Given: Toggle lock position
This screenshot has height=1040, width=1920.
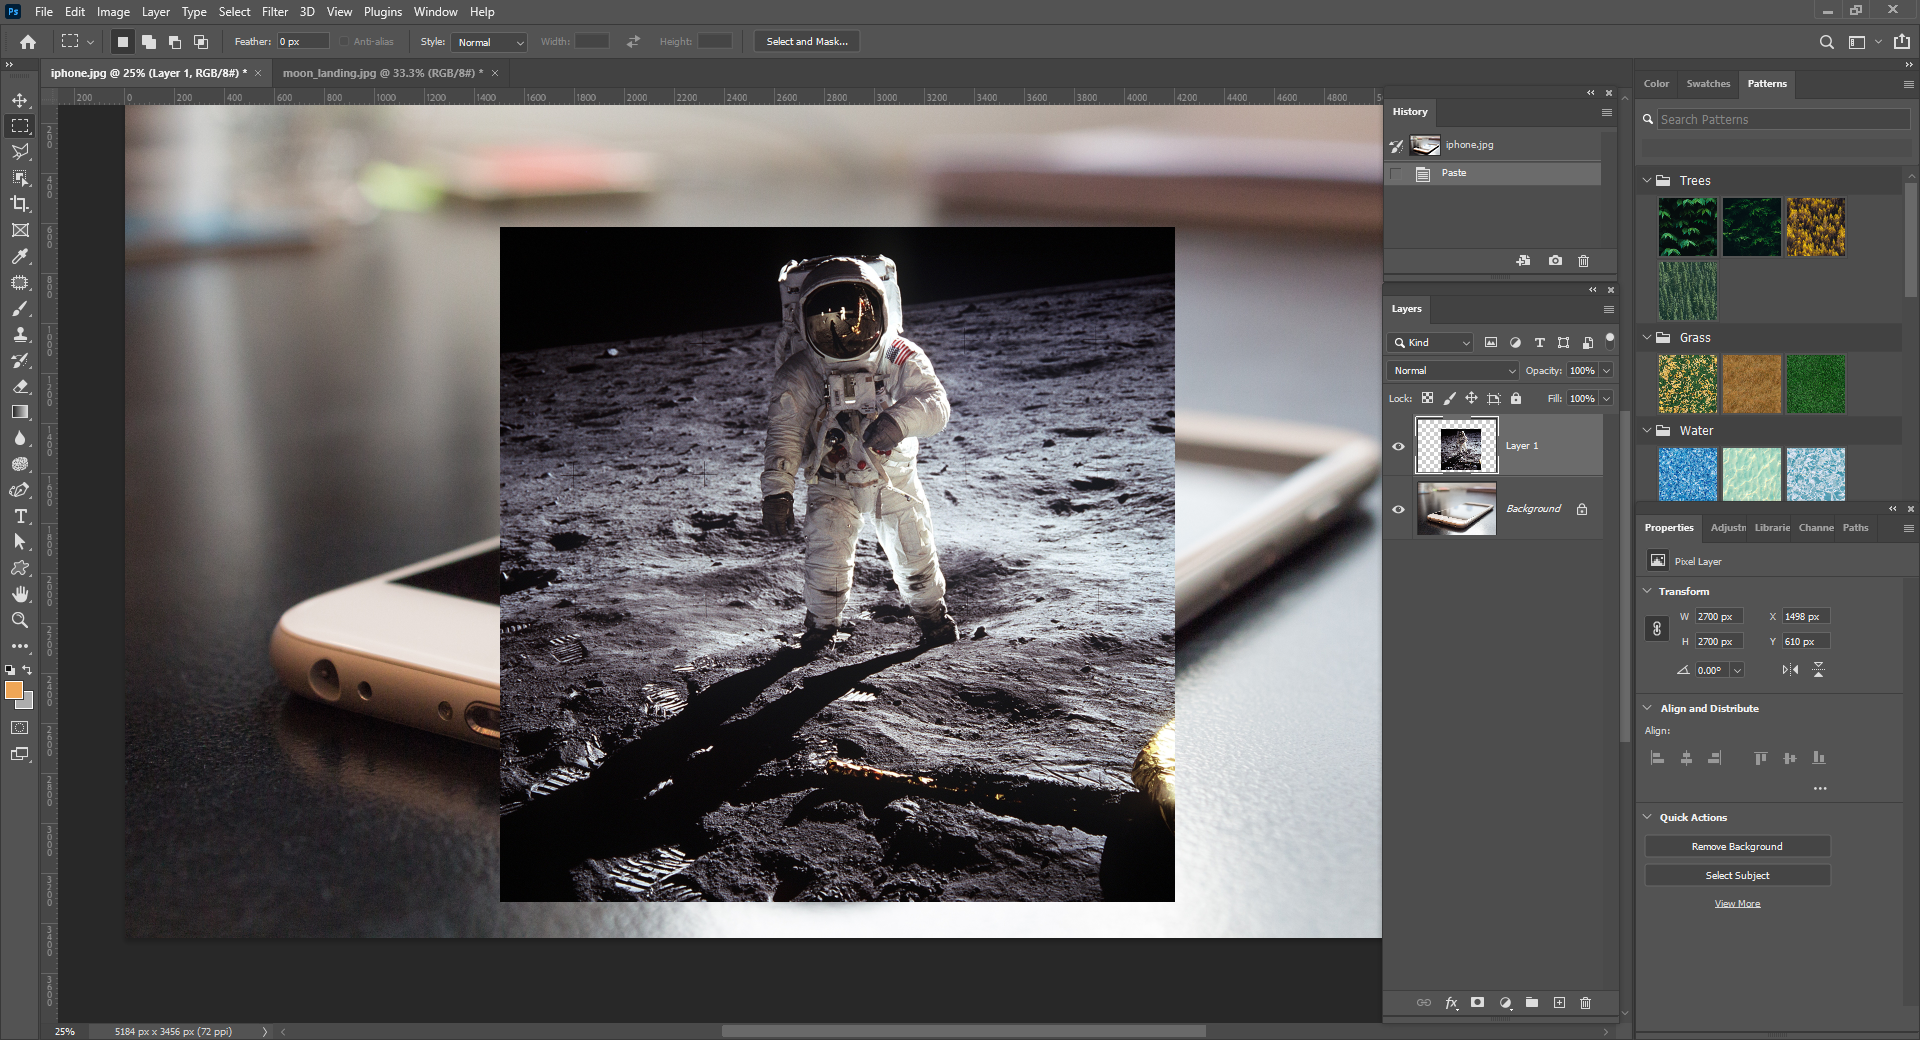Looking at the screenshot, I should (1472, 398).
